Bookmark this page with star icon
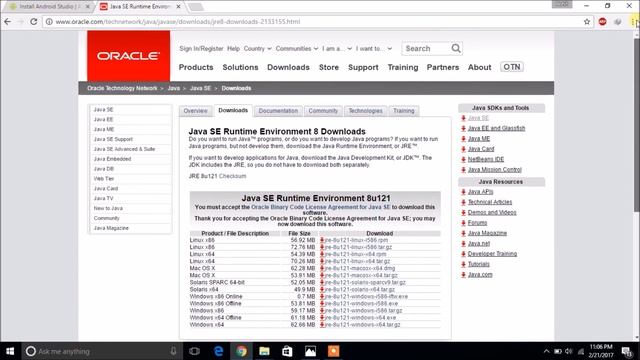This screenshot has width=640, height=360. [x=587, y=22]
